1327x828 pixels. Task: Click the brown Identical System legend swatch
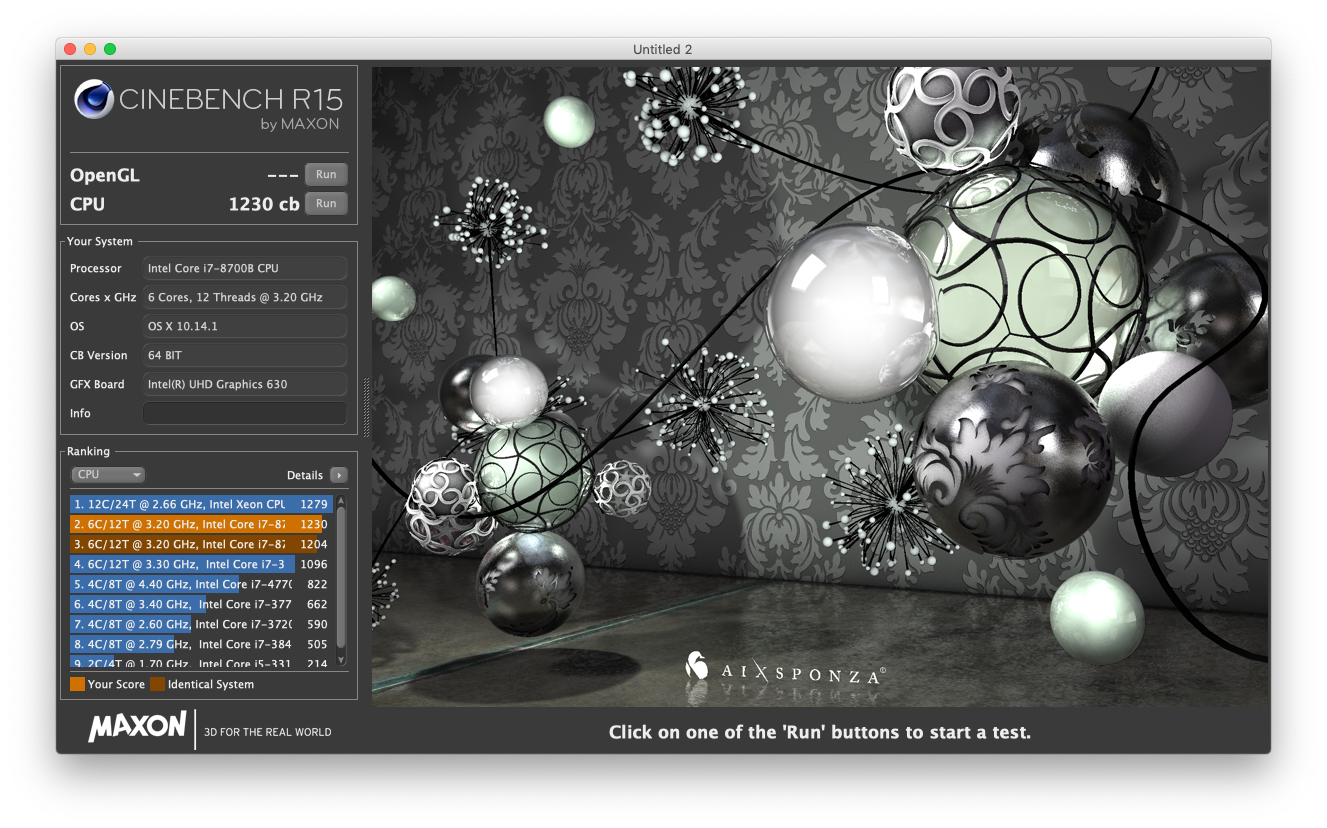click(x=157, y=684)
